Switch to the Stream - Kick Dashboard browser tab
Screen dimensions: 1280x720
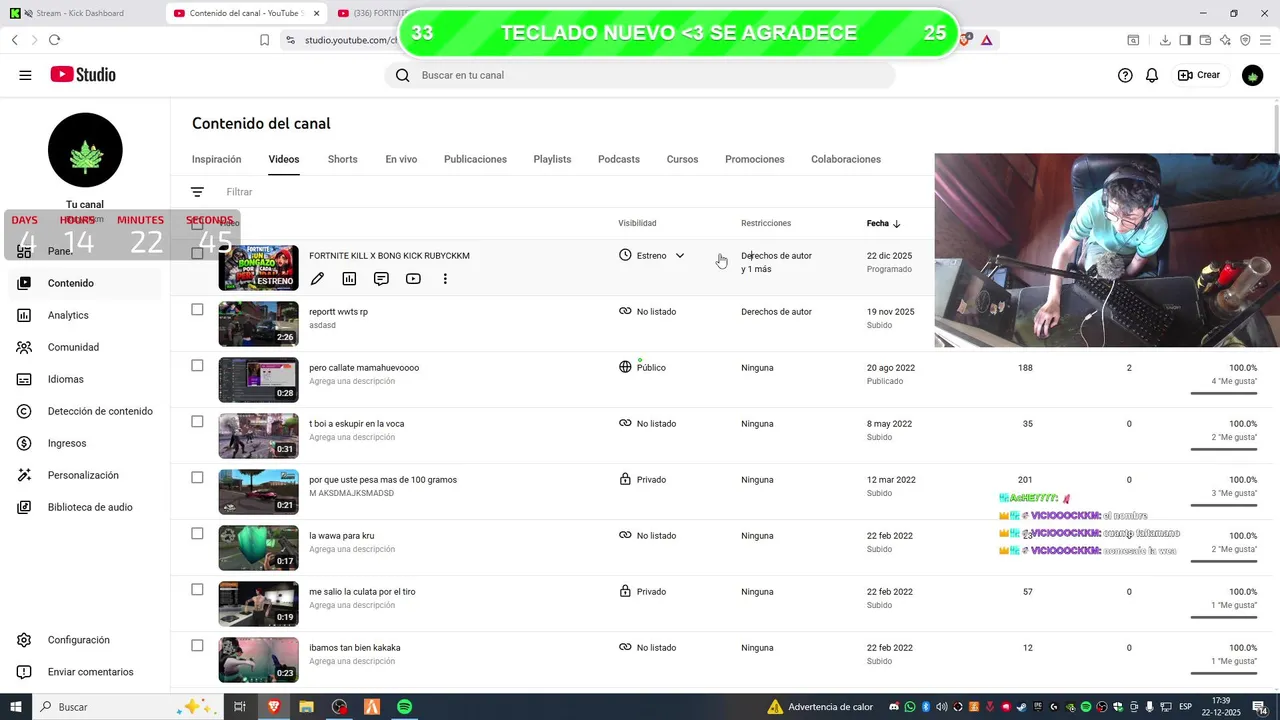[x=80, y=13]
